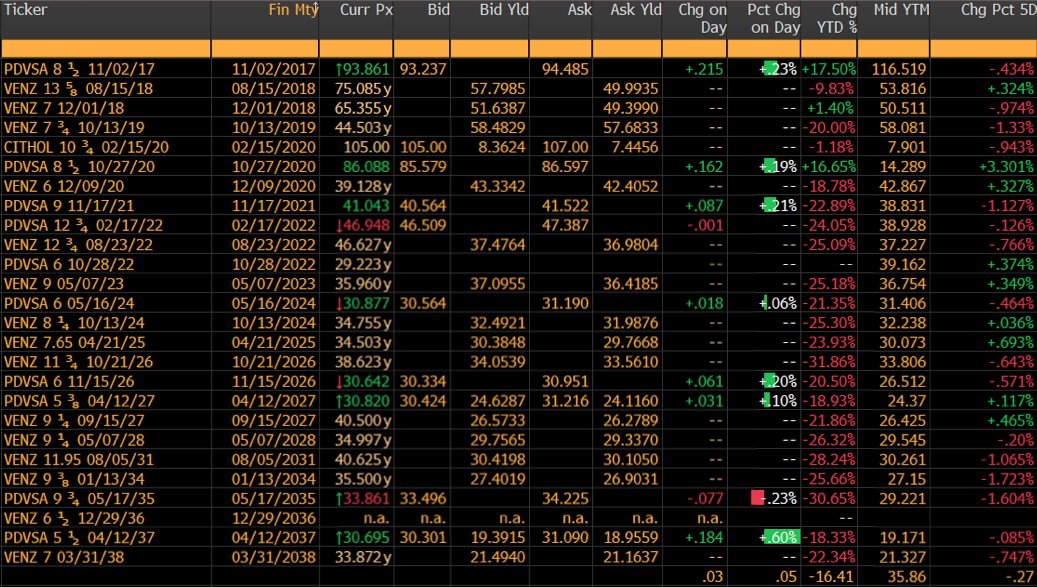Click the Bid Yld column header
The width and height of the screenshot is (1037, 587).
point(504,10)
